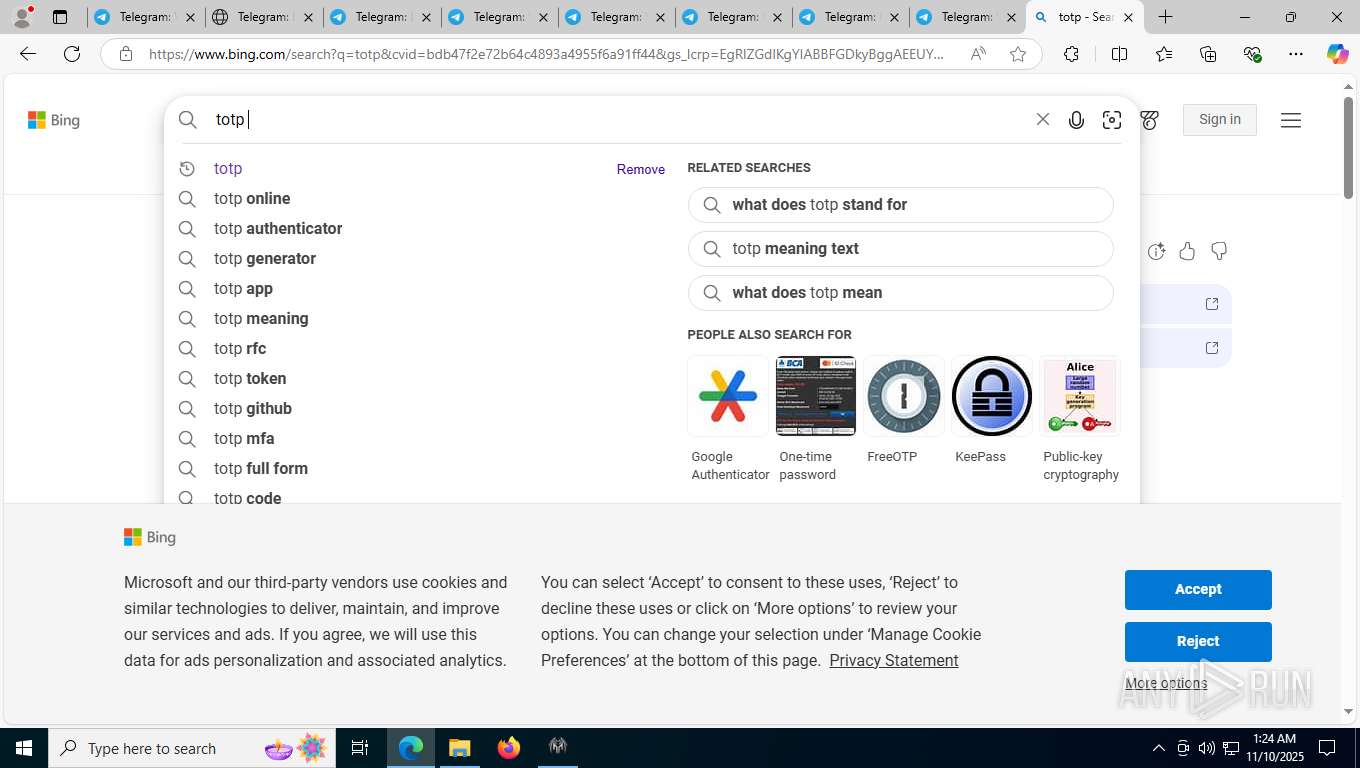Viewport: 1360px width, 768px height.
Task: Refresh the page
Action: [72, 54]
